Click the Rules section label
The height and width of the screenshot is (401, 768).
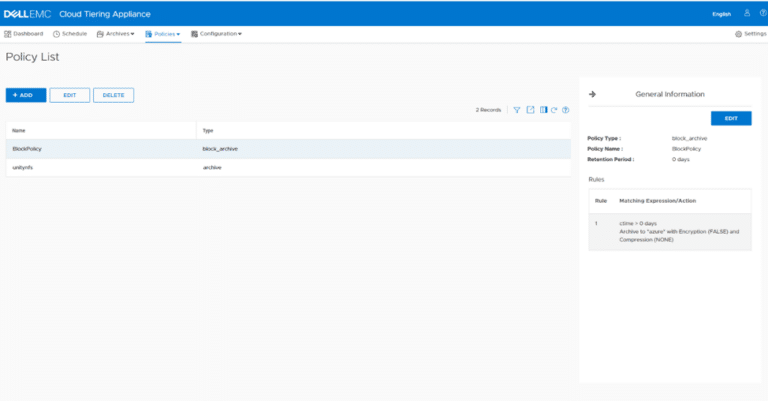click(x=596, y=180)
